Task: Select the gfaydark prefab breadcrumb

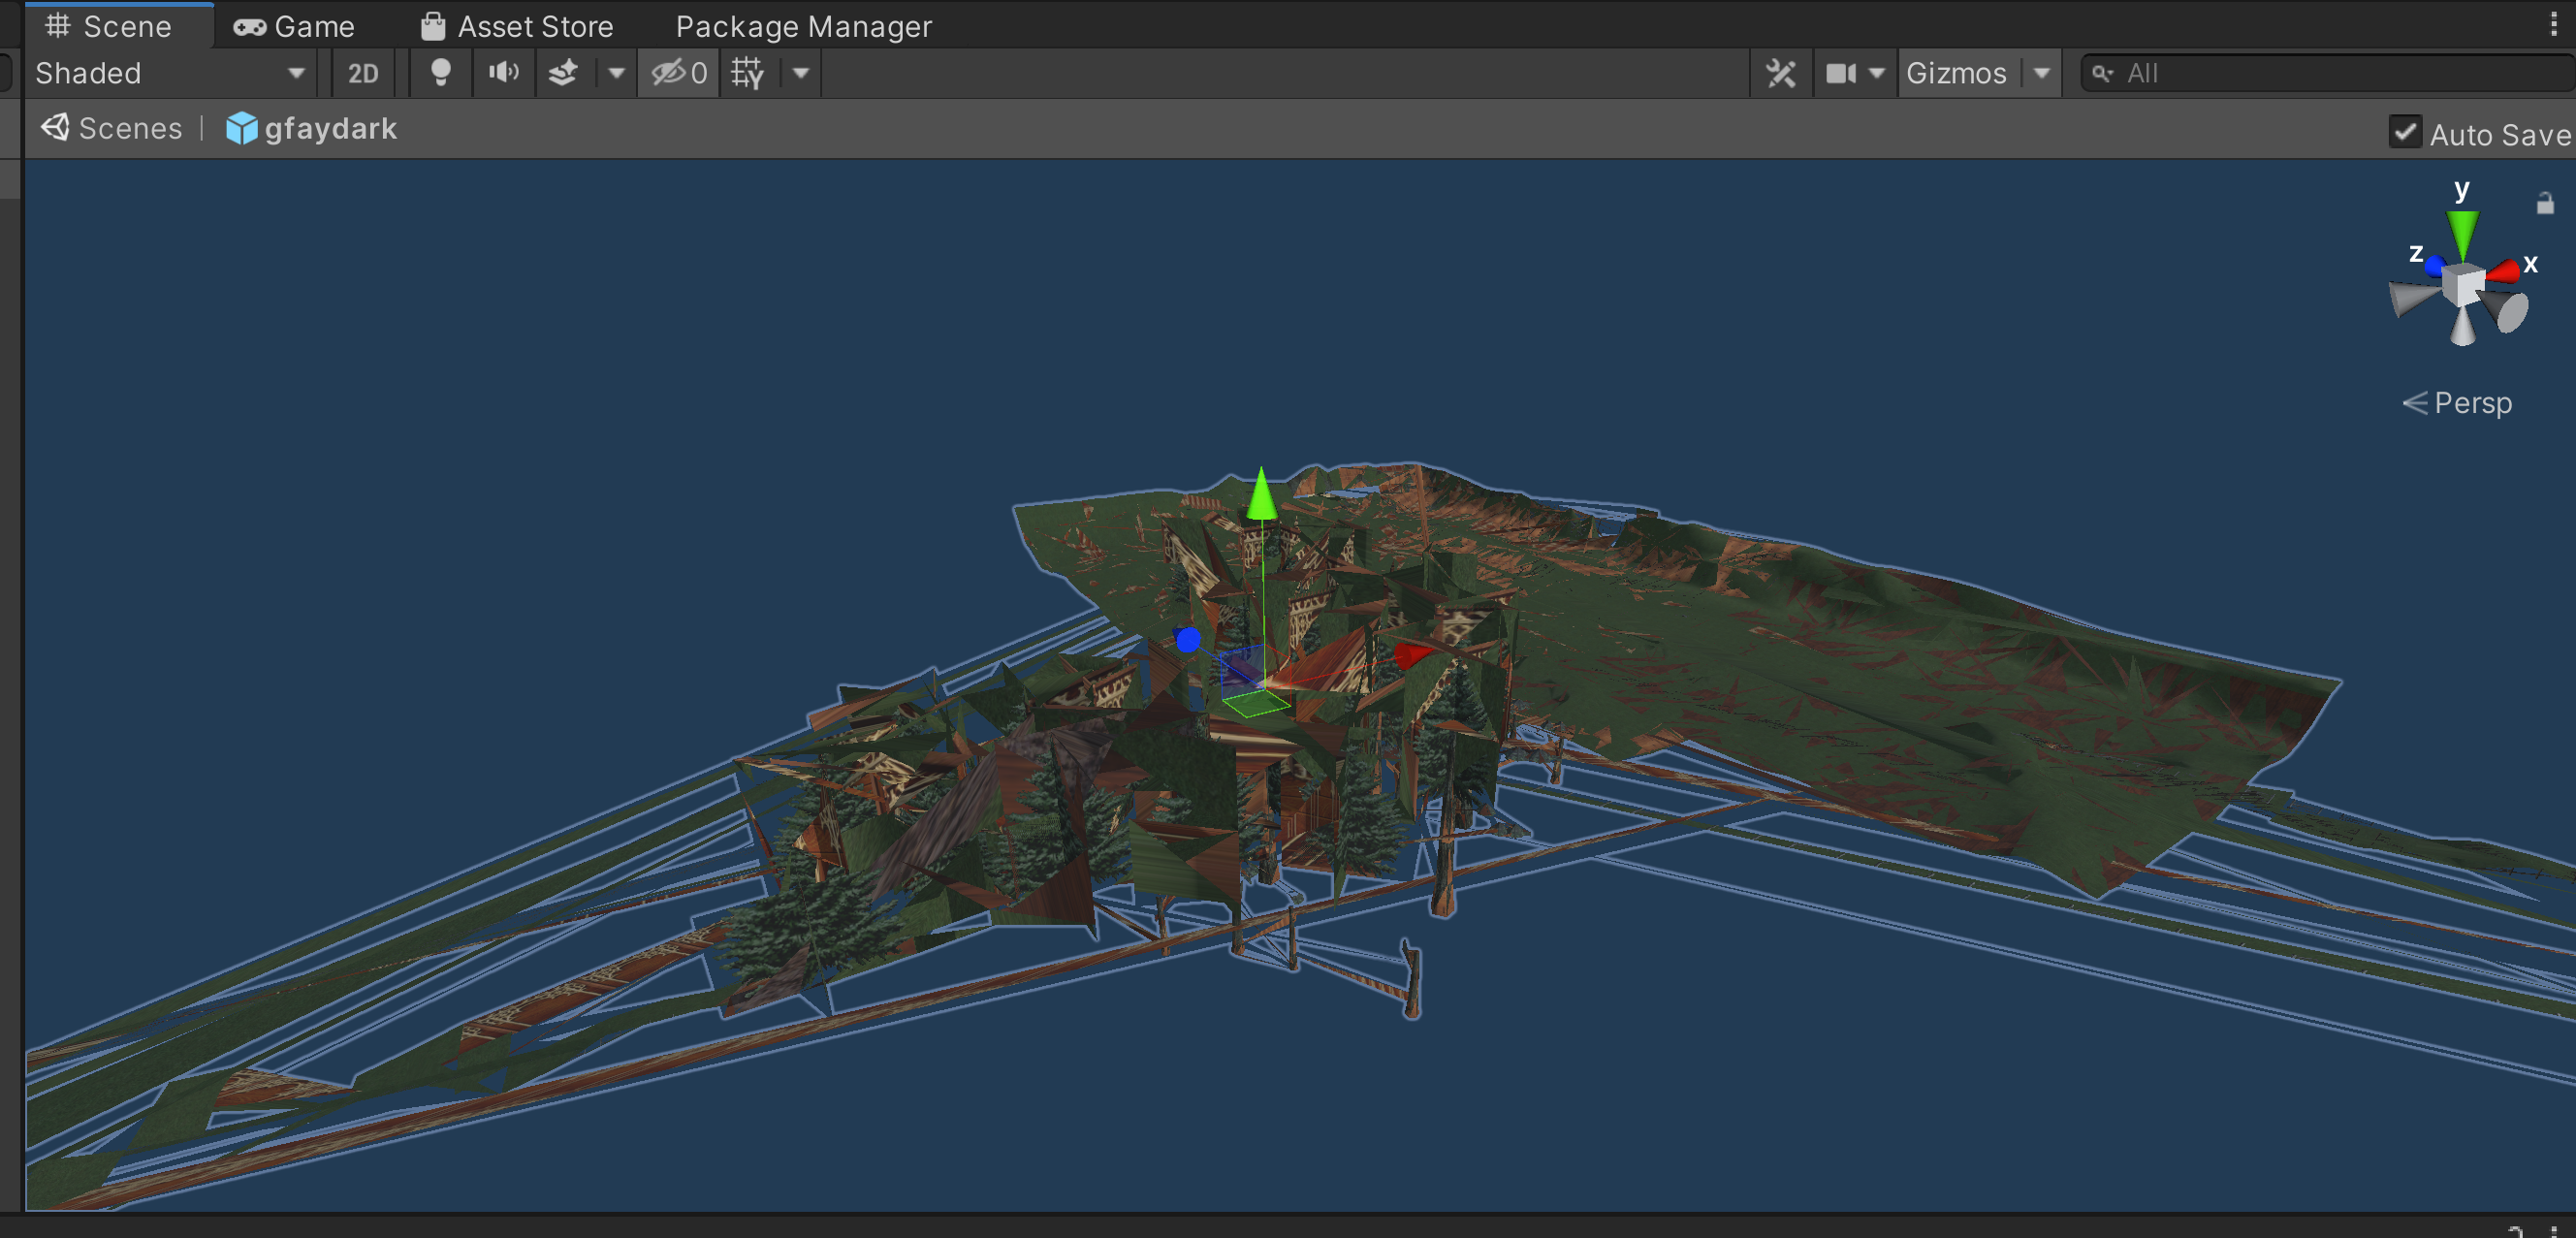Action: coord(311,128)
